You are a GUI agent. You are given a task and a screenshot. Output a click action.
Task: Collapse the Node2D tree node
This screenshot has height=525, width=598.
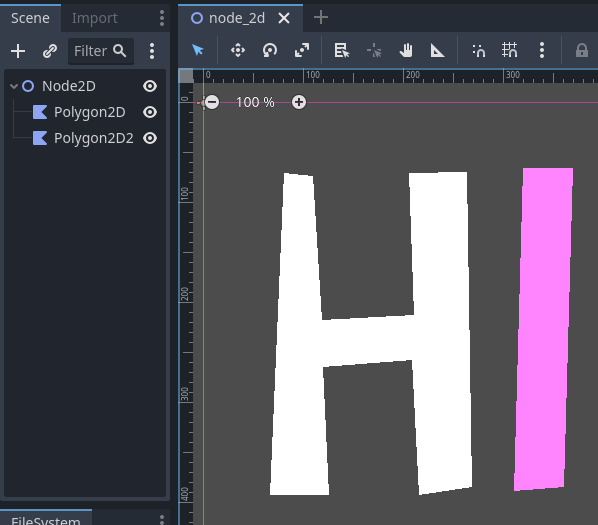click(x=14, y=86)
